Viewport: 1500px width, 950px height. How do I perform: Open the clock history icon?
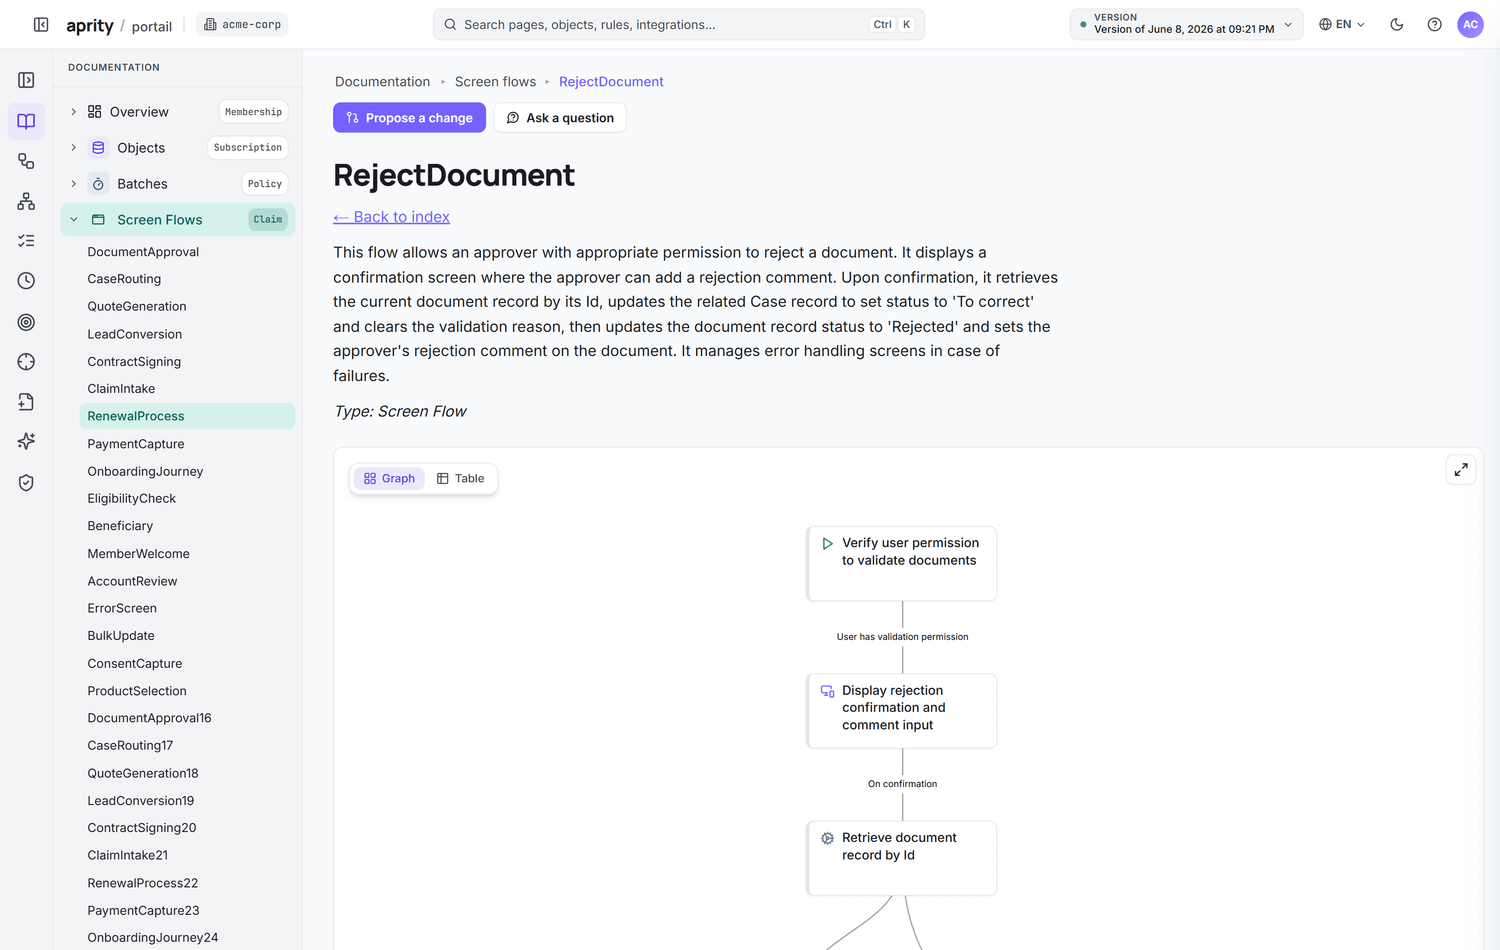pyautogui.click(x=26, y=281)
